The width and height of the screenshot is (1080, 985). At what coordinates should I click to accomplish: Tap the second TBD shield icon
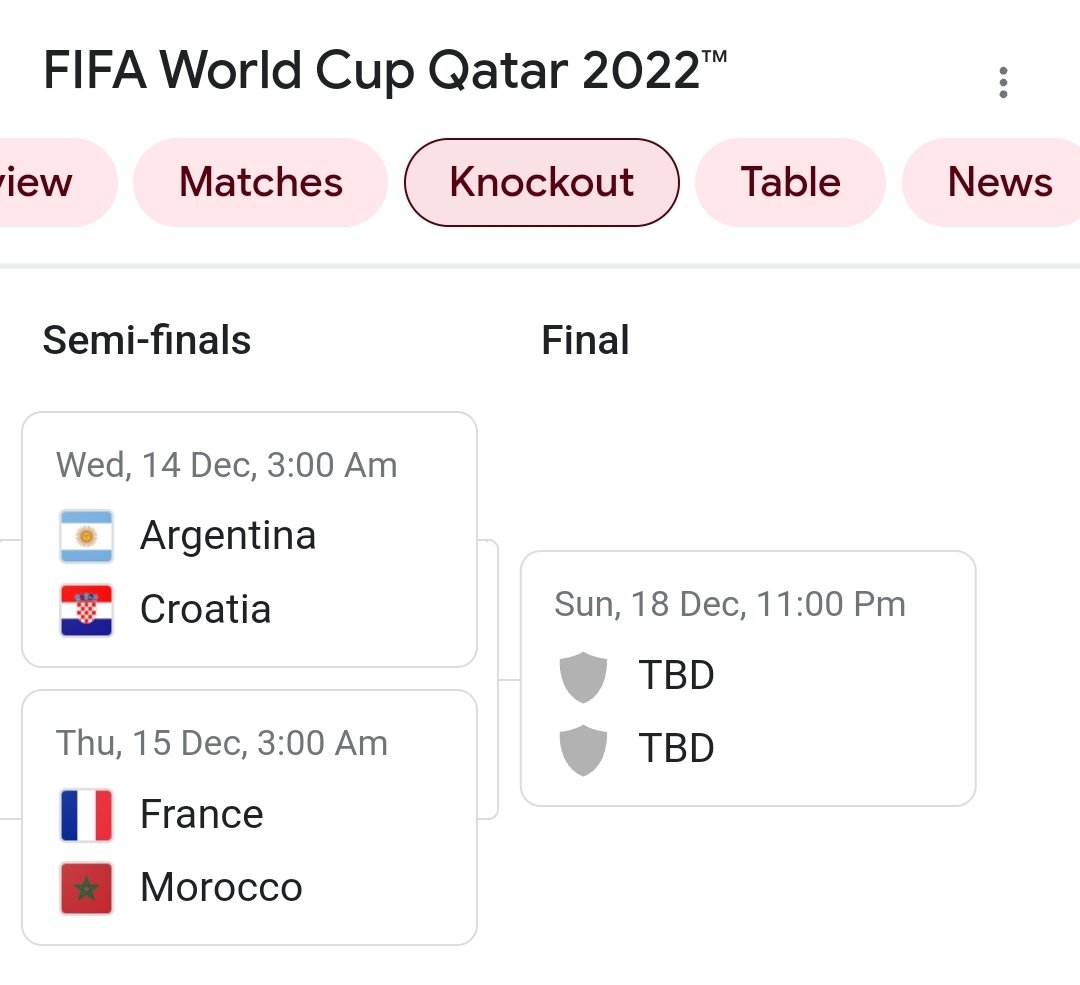pos(583,749)
